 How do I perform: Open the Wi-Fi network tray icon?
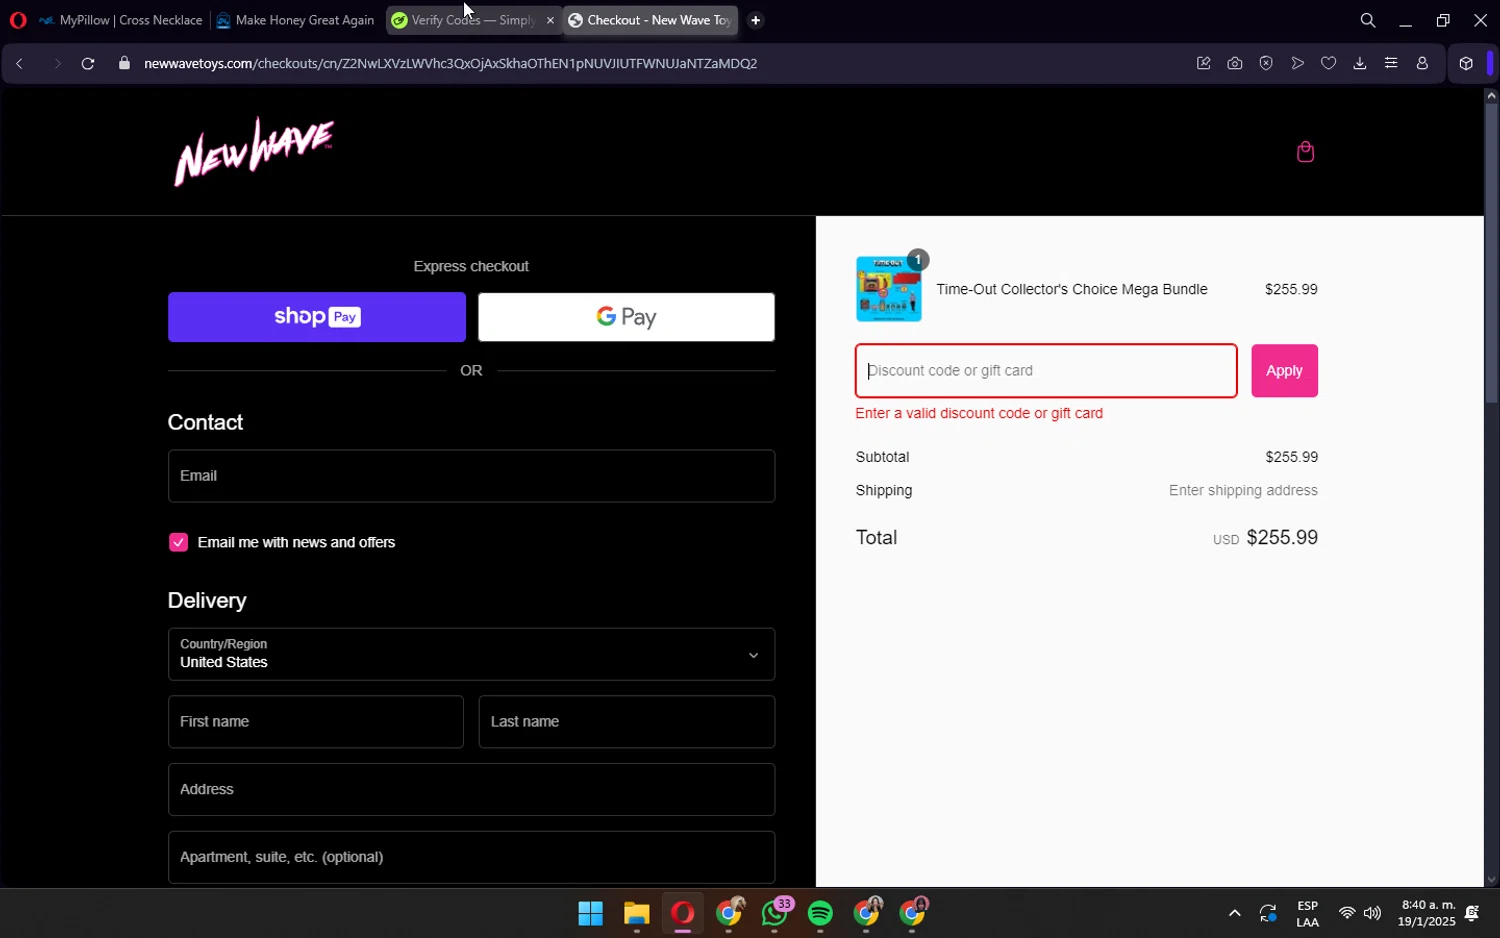1347,913
